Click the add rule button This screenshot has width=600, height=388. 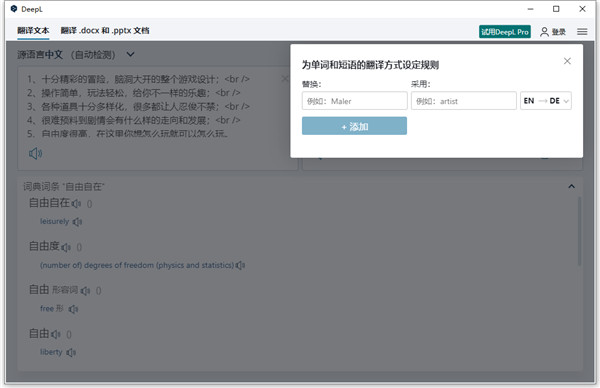point(354,126)
